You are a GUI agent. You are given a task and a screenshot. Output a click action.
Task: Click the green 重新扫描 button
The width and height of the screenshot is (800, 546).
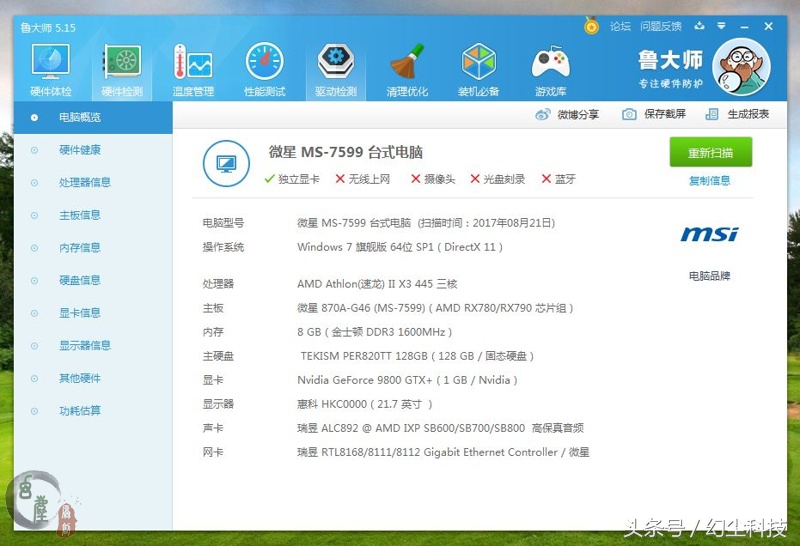coord(711,152)
